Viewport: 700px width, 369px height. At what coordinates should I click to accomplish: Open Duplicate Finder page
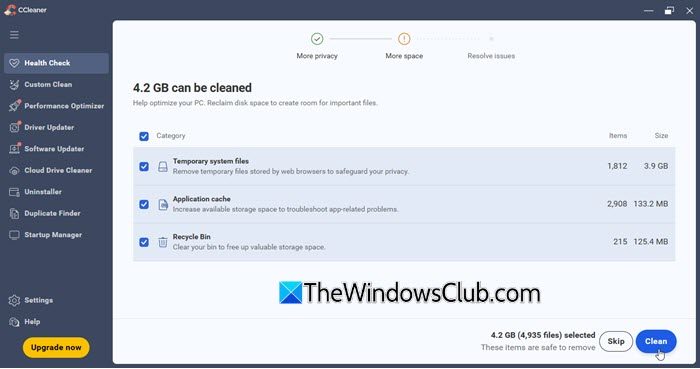point(56,213)
